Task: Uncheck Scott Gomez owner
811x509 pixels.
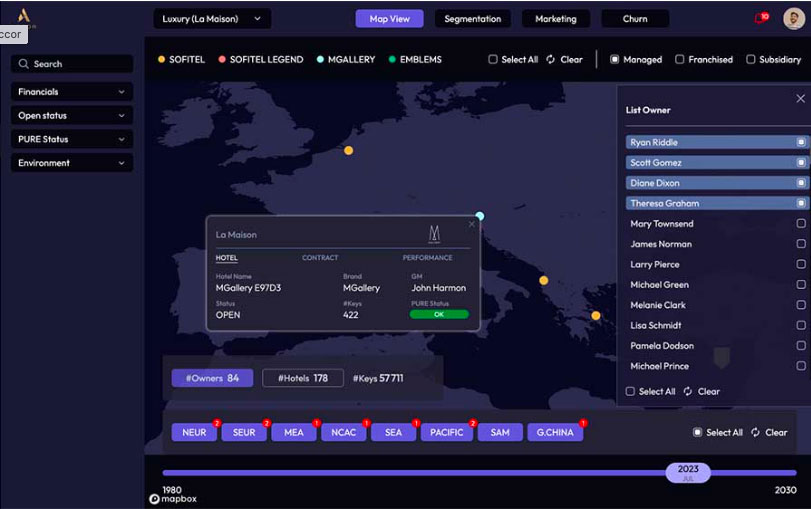Action: pyautogui.click(x=801, y=162)
